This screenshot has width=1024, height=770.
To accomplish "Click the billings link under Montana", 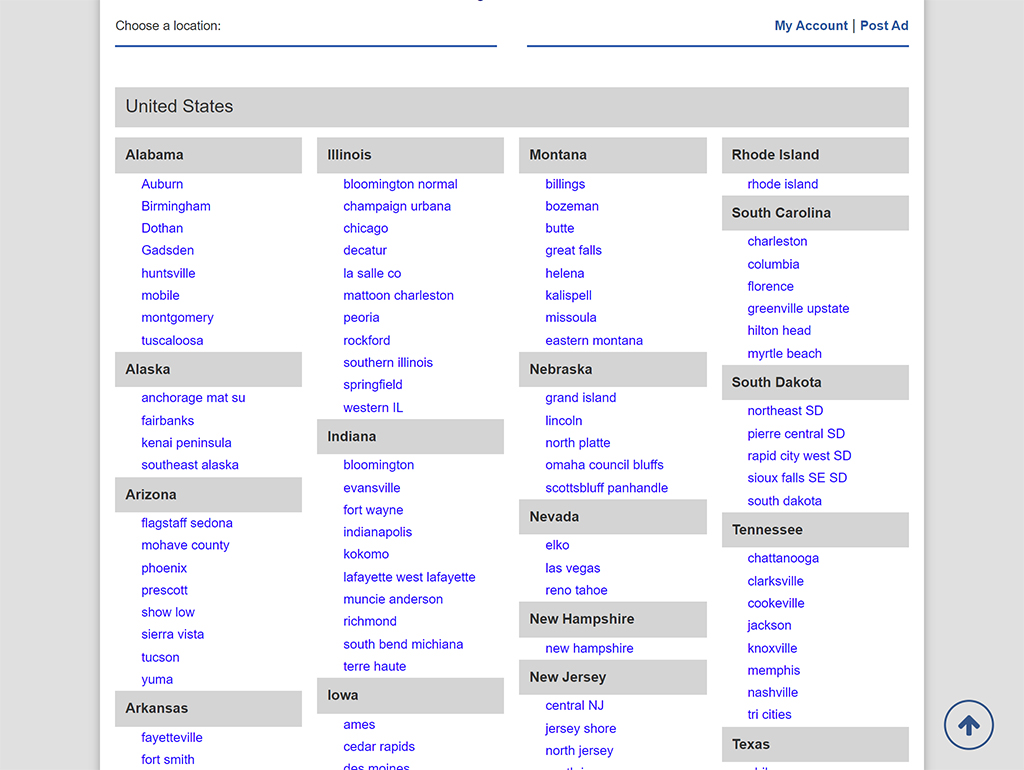I will click(565, 184).
